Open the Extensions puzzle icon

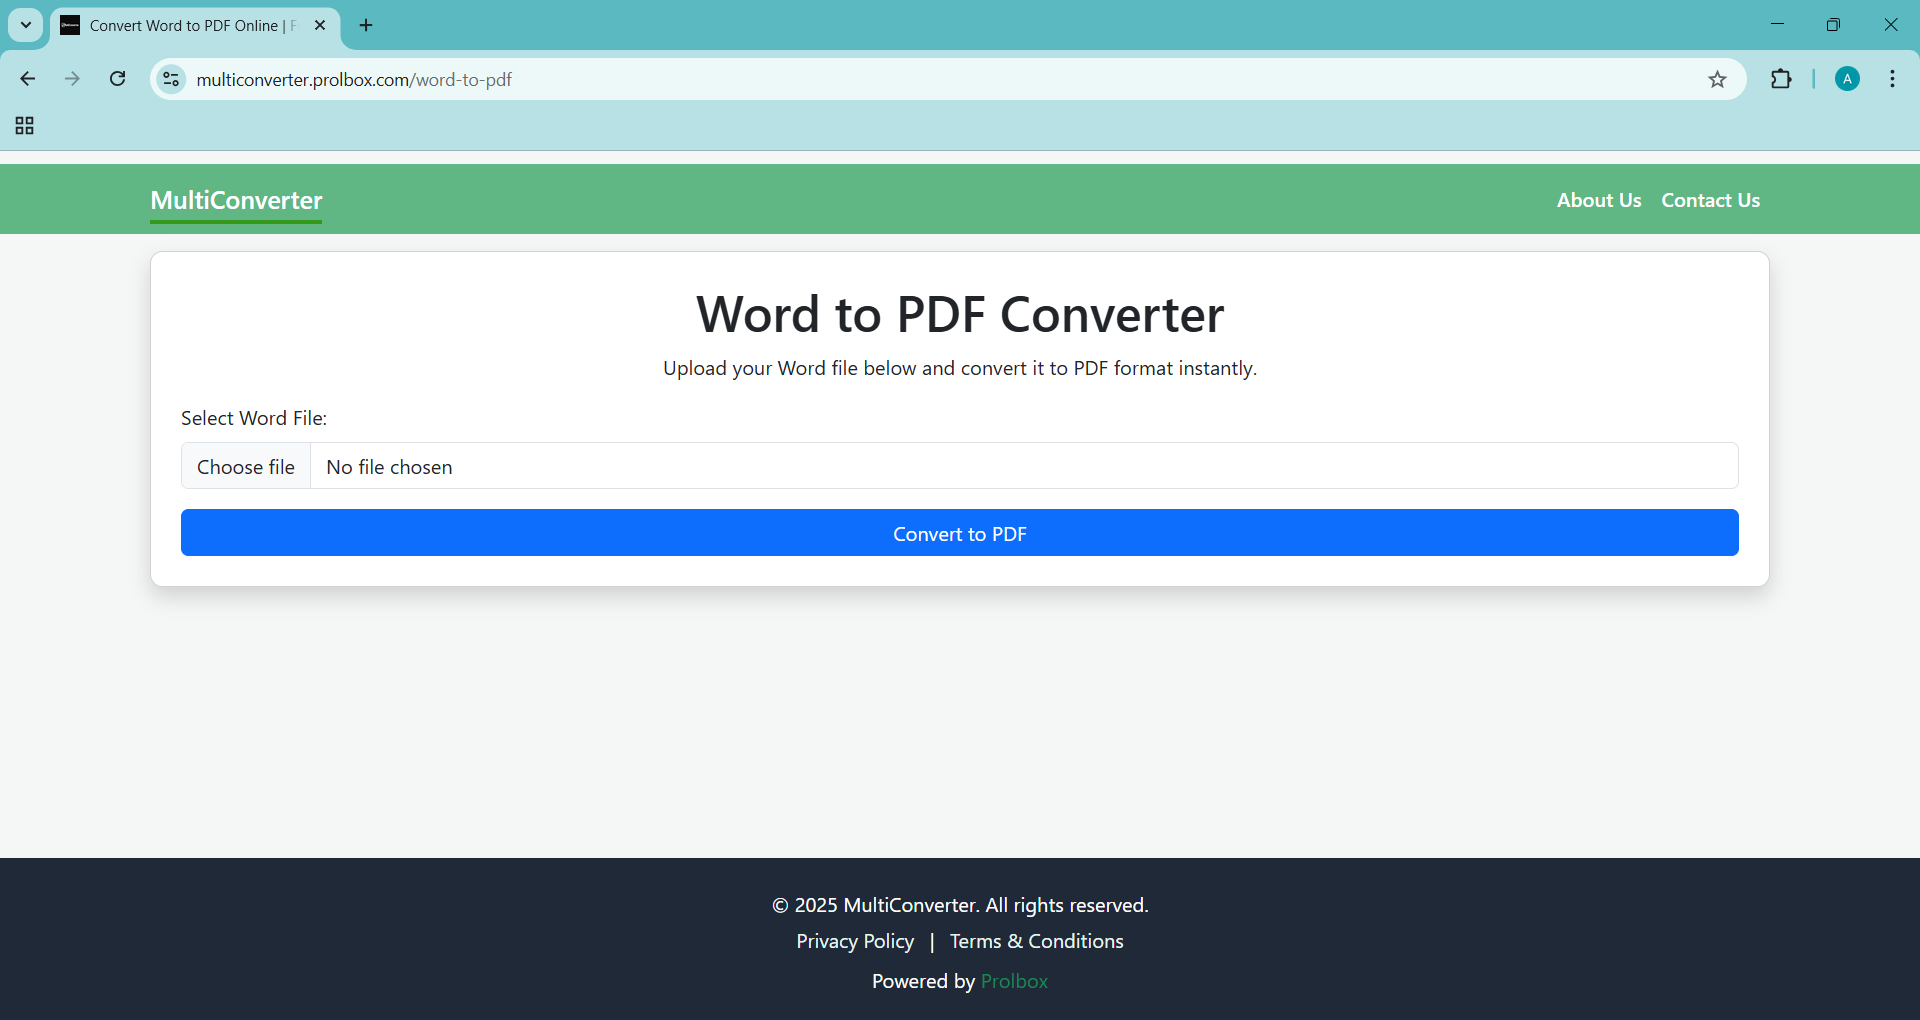coord(1781,79)
